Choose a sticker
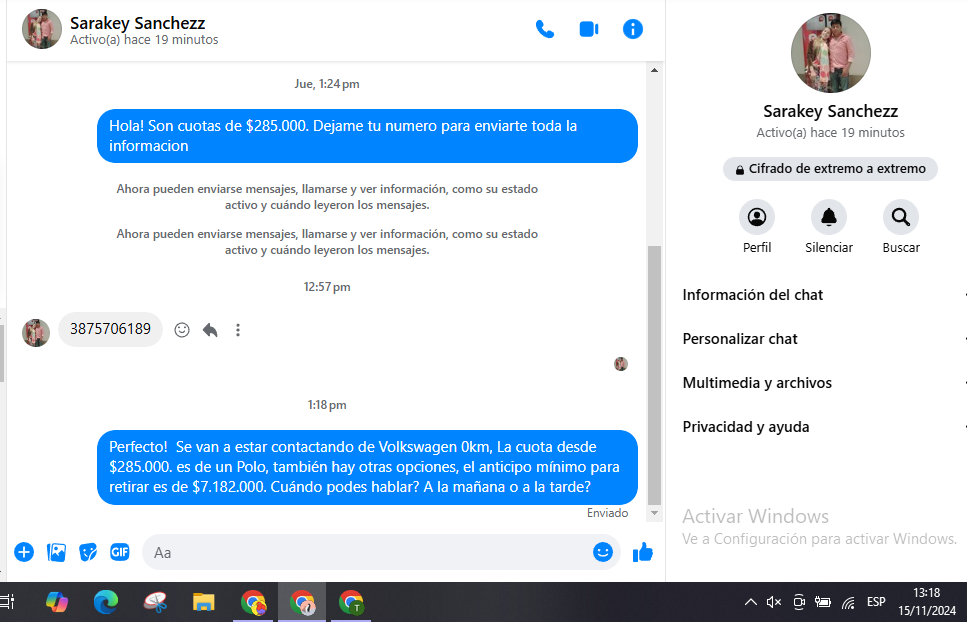Viewport: 967px width, 622px height. click(x=88, y=552)
